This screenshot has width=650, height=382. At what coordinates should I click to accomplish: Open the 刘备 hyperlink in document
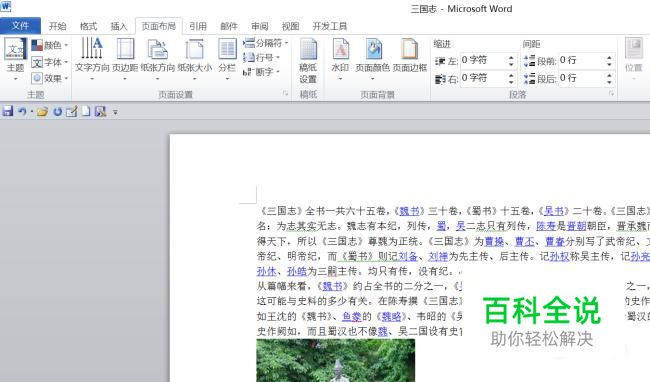408,256
